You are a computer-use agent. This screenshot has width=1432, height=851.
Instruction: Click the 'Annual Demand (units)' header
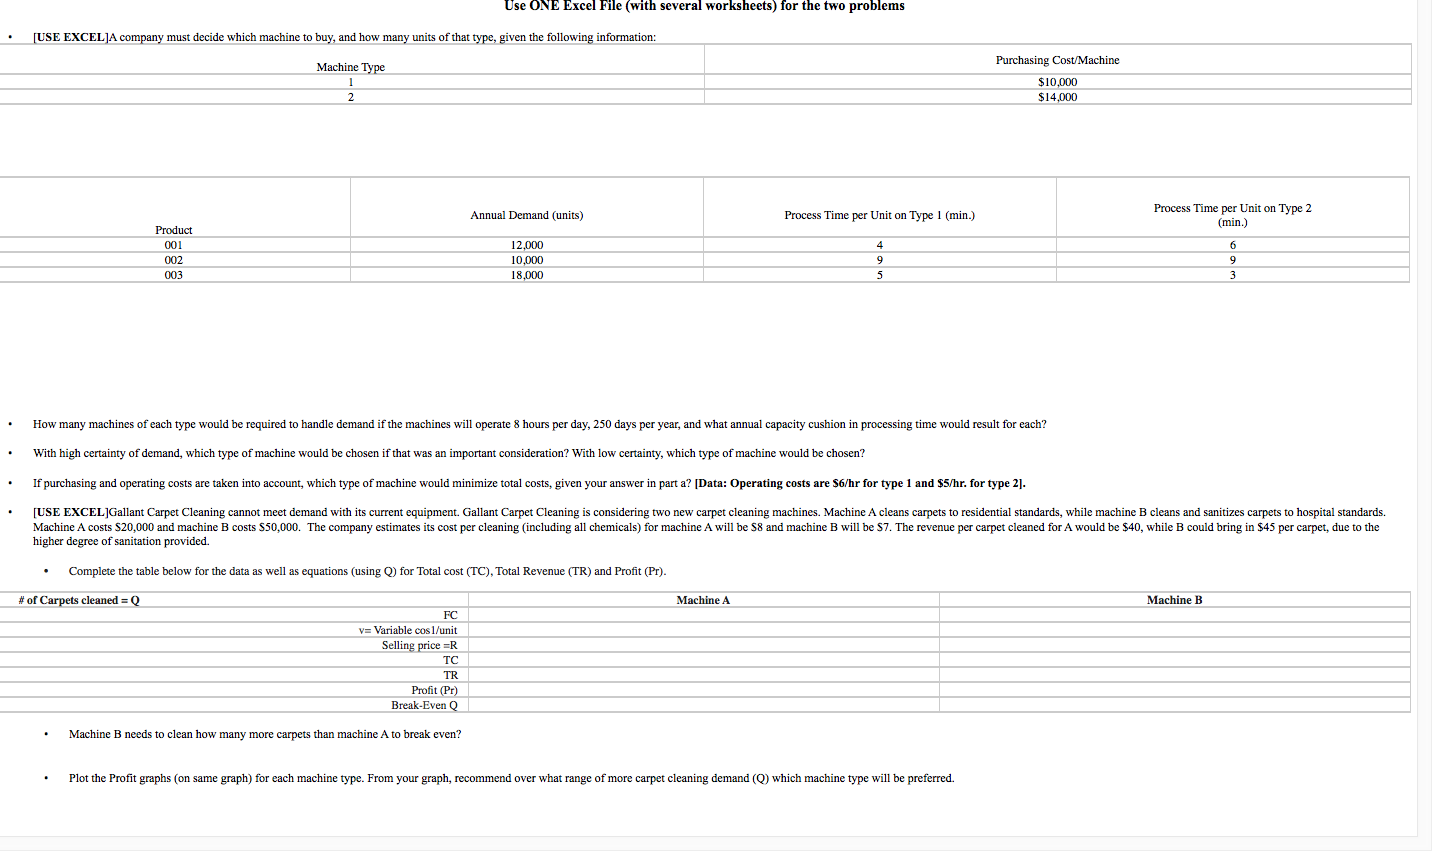(526, 215)
